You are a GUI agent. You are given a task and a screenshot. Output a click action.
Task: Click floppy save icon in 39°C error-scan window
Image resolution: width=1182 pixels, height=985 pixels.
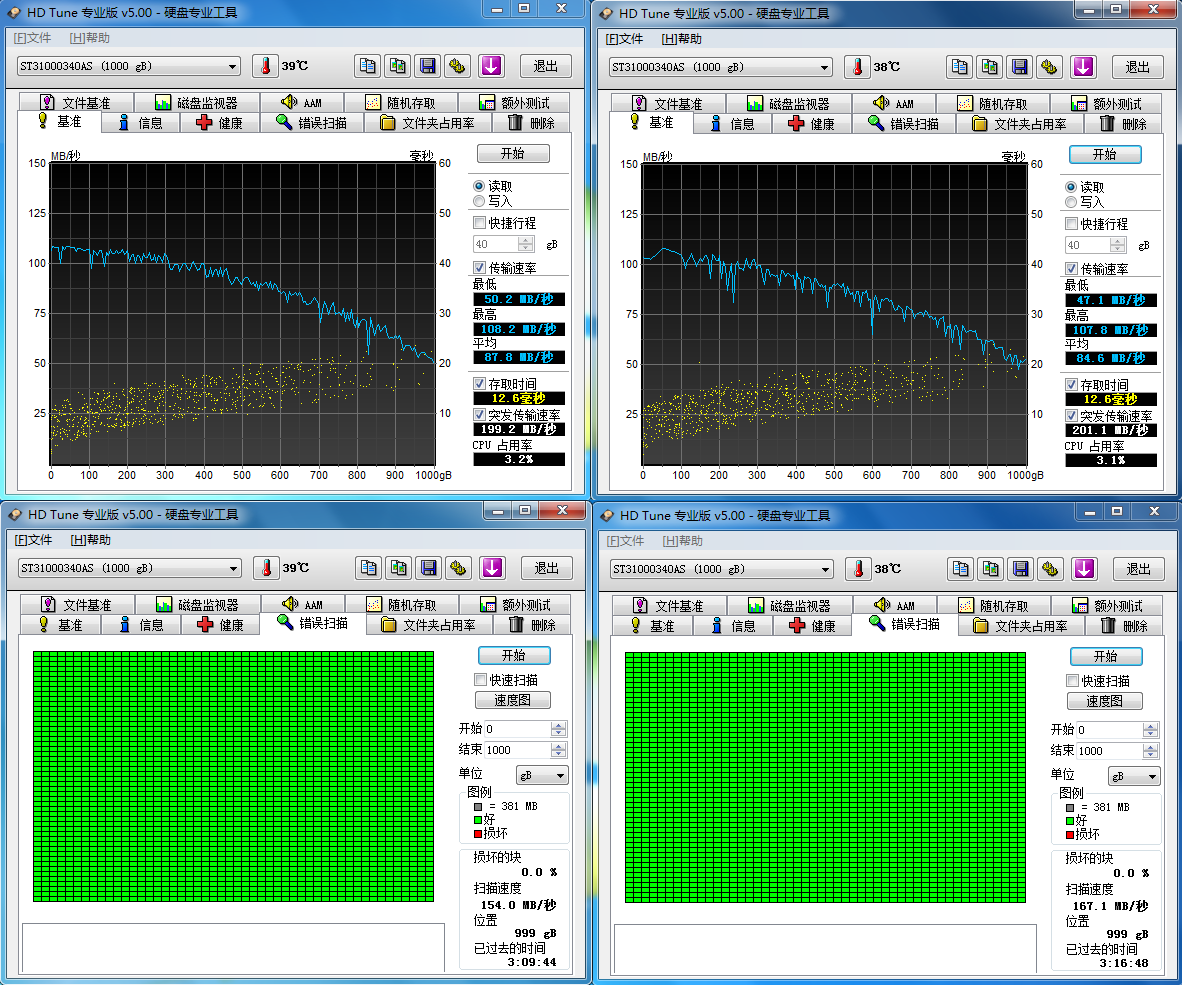click(x=428, y=568)
